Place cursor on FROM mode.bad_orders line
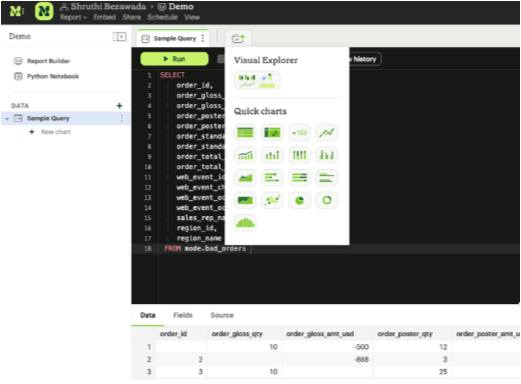Viewport: 521px width, 384px height. [x=205, y=249]
